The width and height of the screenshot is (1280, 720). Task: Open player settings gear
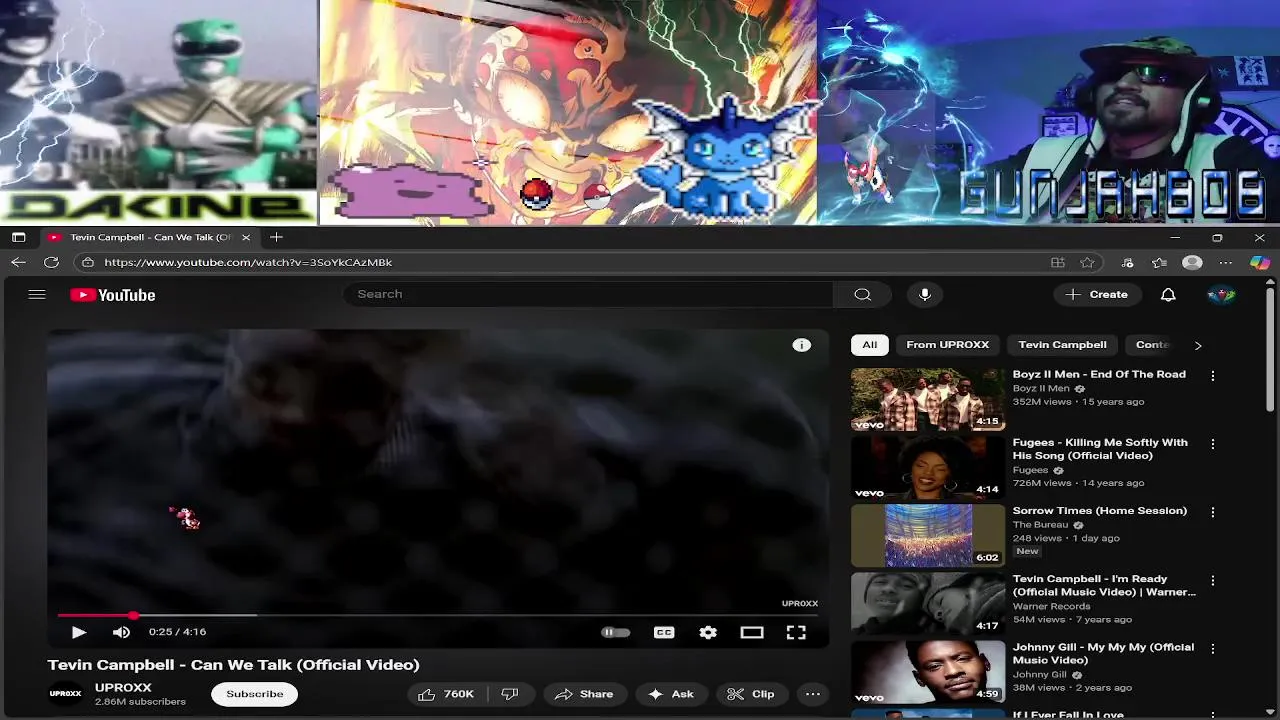coord(708,632)
